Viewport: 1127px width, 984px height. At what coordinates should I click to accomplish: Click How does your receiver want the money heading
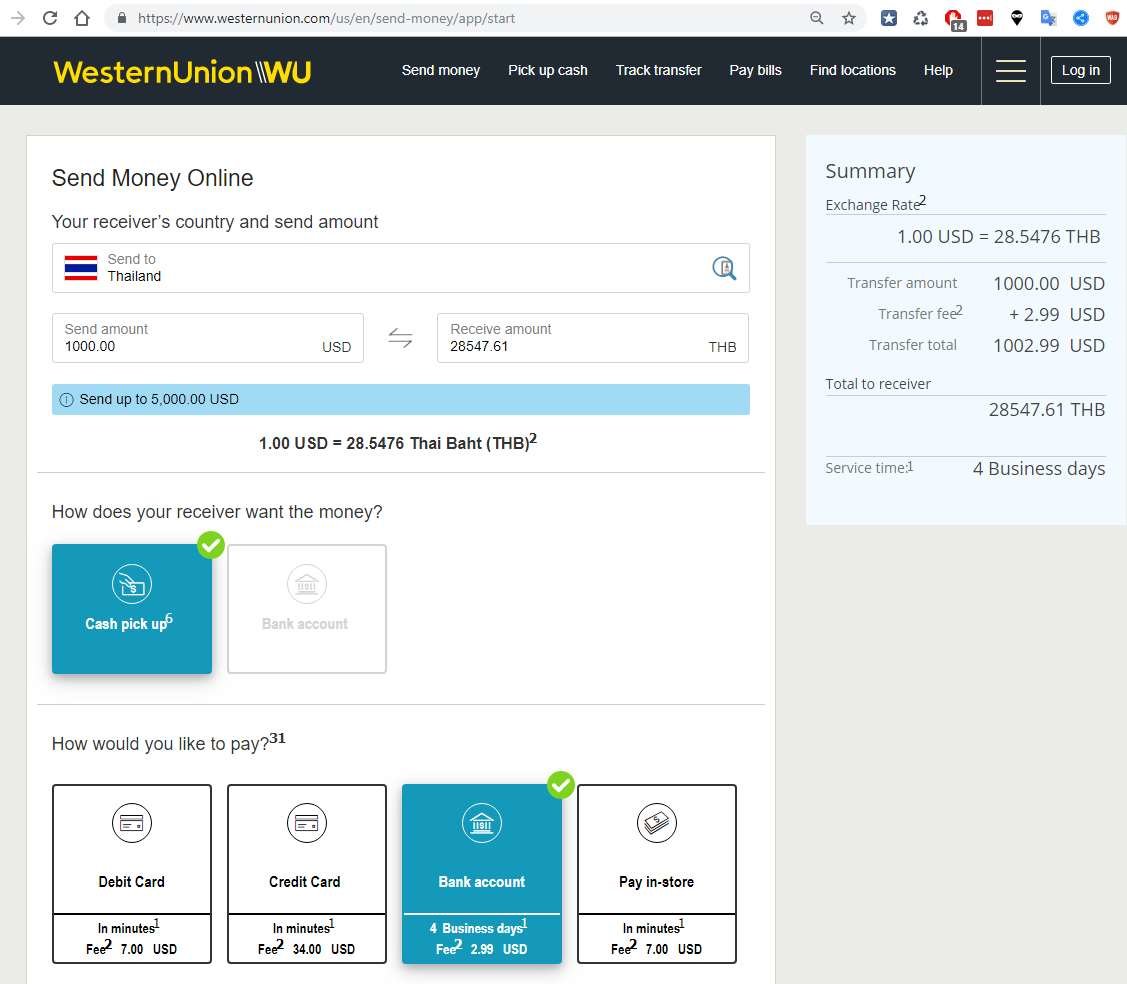(217, 512)
